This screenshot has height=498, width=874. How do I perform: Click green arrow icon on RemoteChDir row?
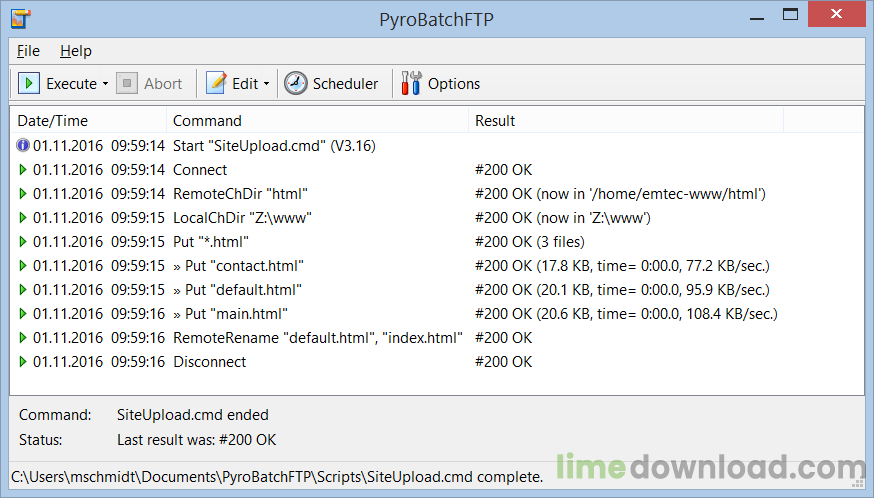coord(23,194)
